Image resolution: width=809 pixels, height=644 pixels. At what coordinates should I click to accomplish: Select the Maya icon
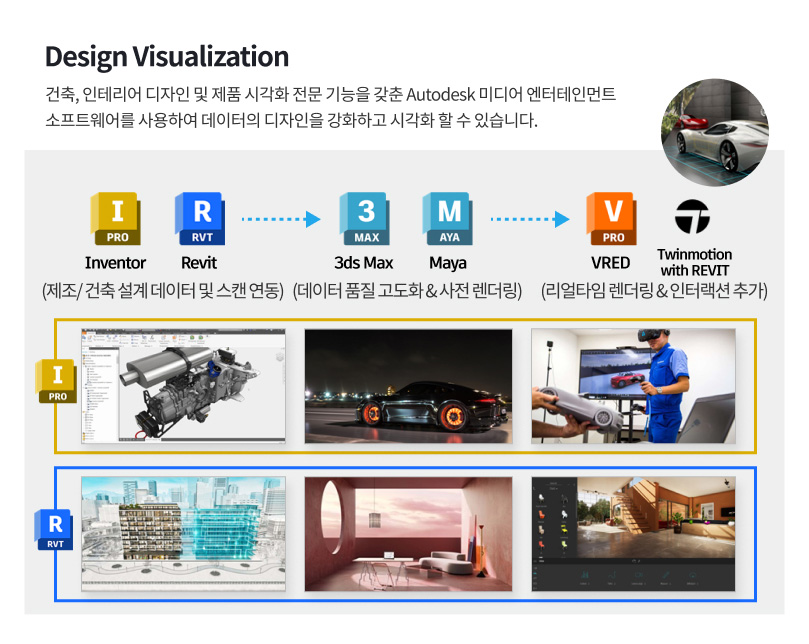(x=447, y=218)
